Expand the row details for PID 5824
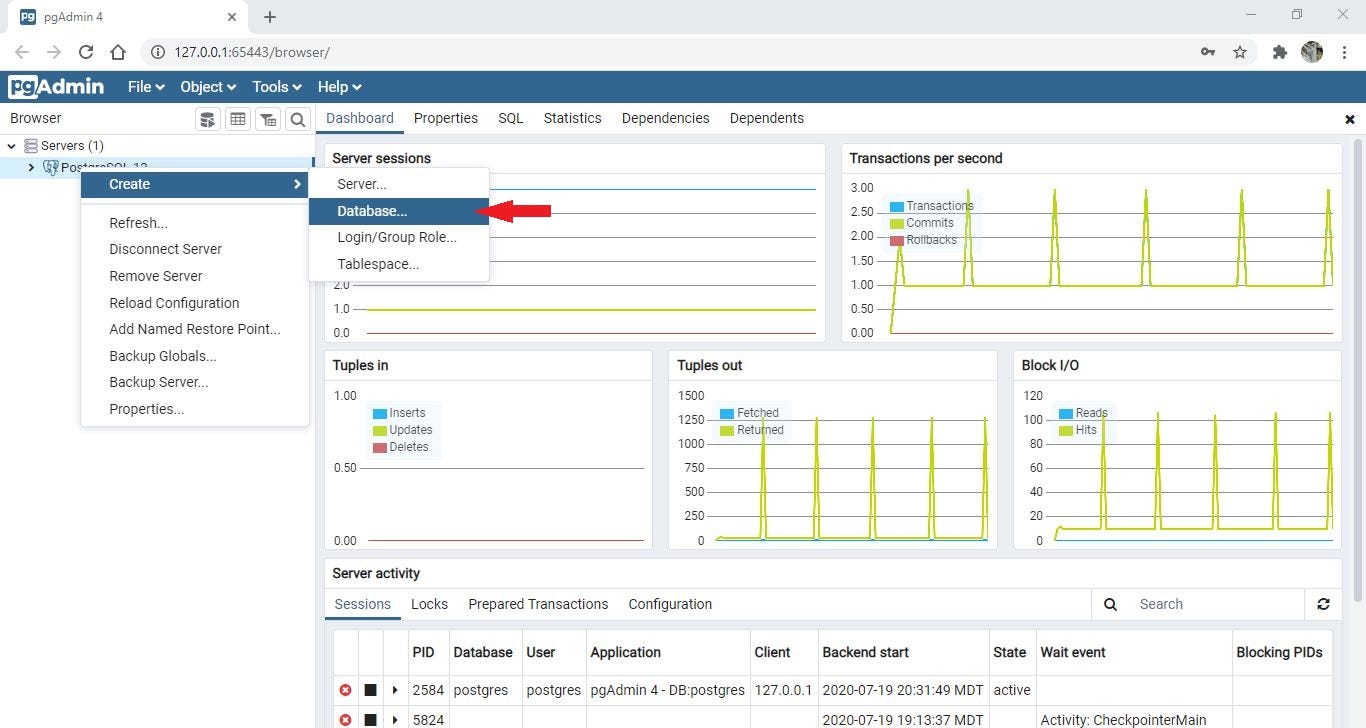Image resolution: width=1366 pixels, height=728 pixels. pyautogui.click(x=395, y=720)
